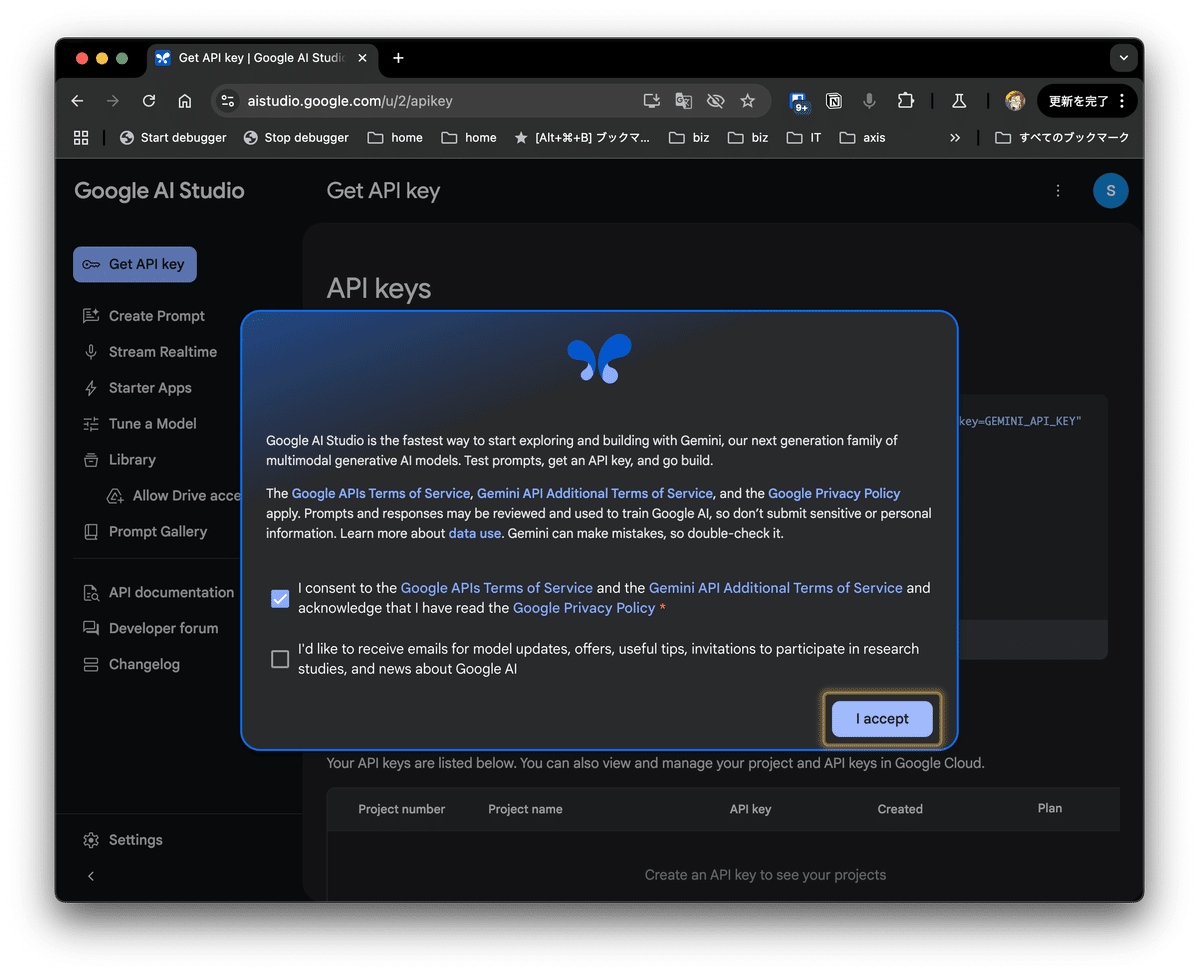Open the すべてのブックマーク folder

[x=1062, y=138]
